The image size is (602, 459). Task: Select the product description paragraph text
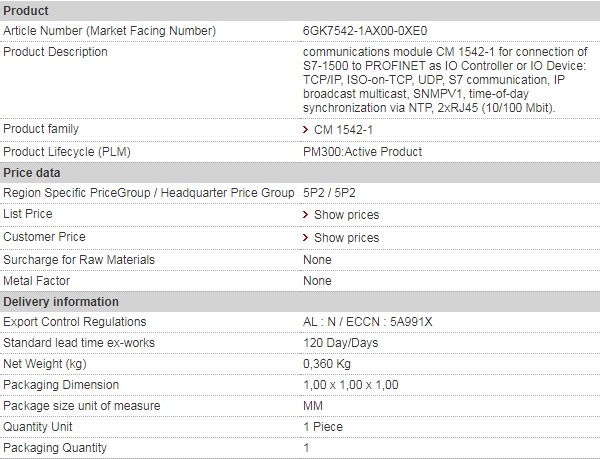445,79
